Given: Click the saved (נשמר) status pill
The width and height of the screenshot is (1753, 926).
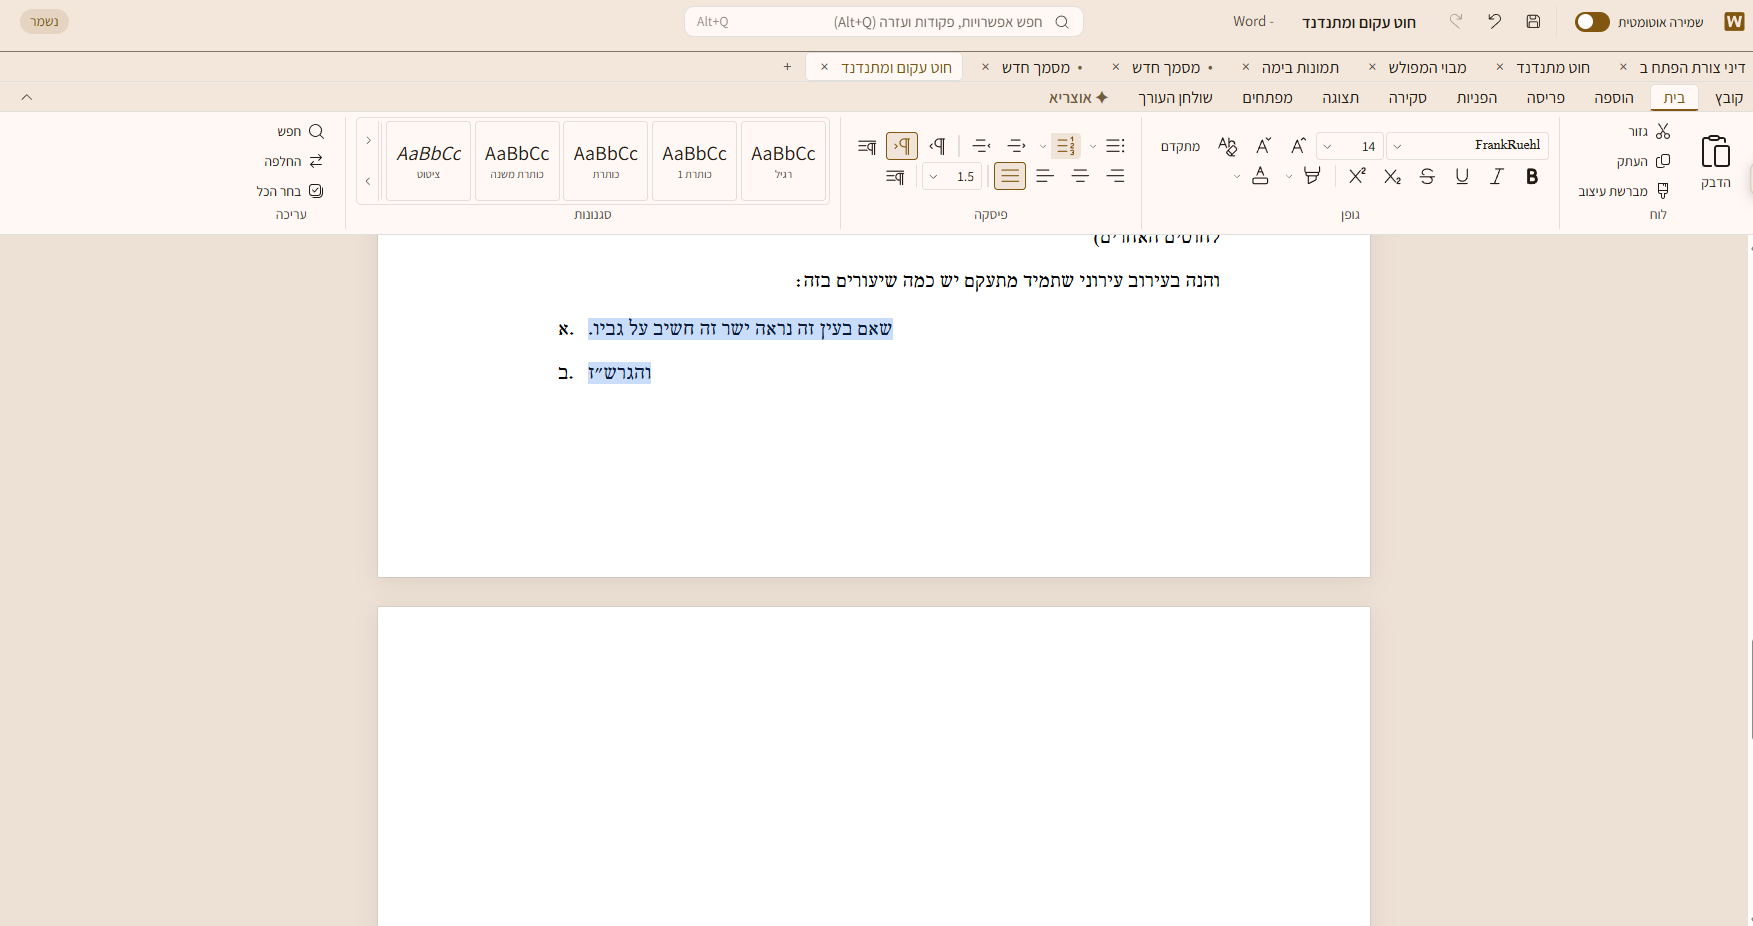Looking at the screenshot, I should [x=44, y=21].
